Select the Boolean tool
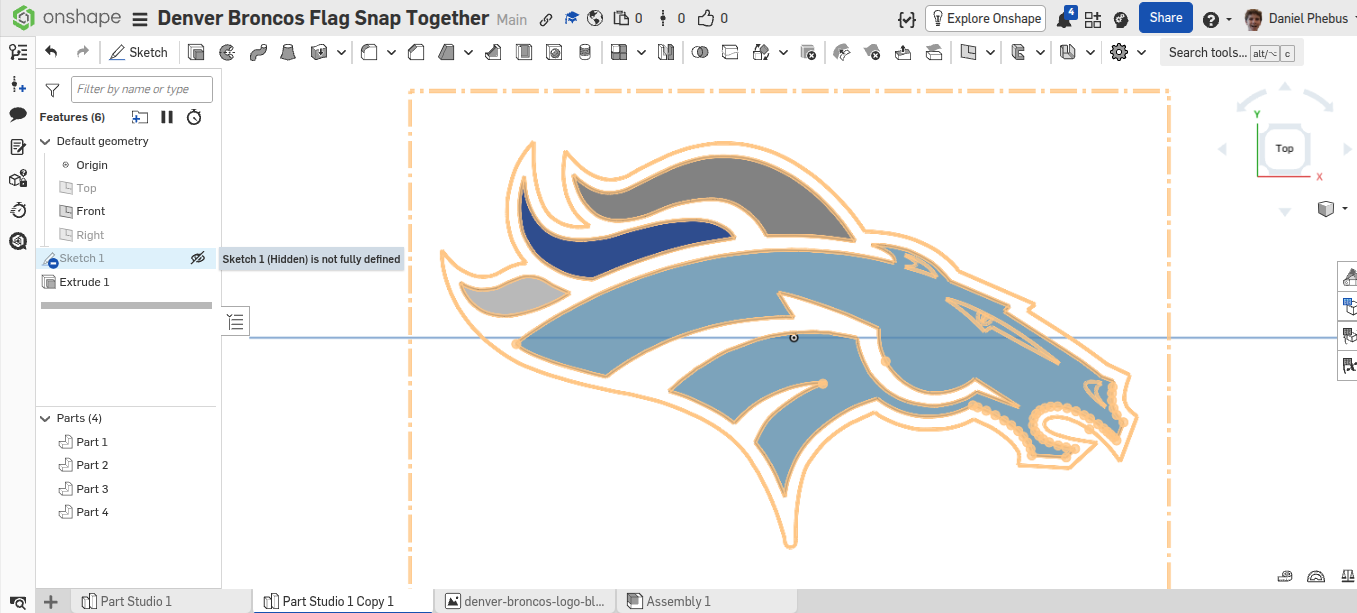 pyautogui.click(x=700, y=52)
